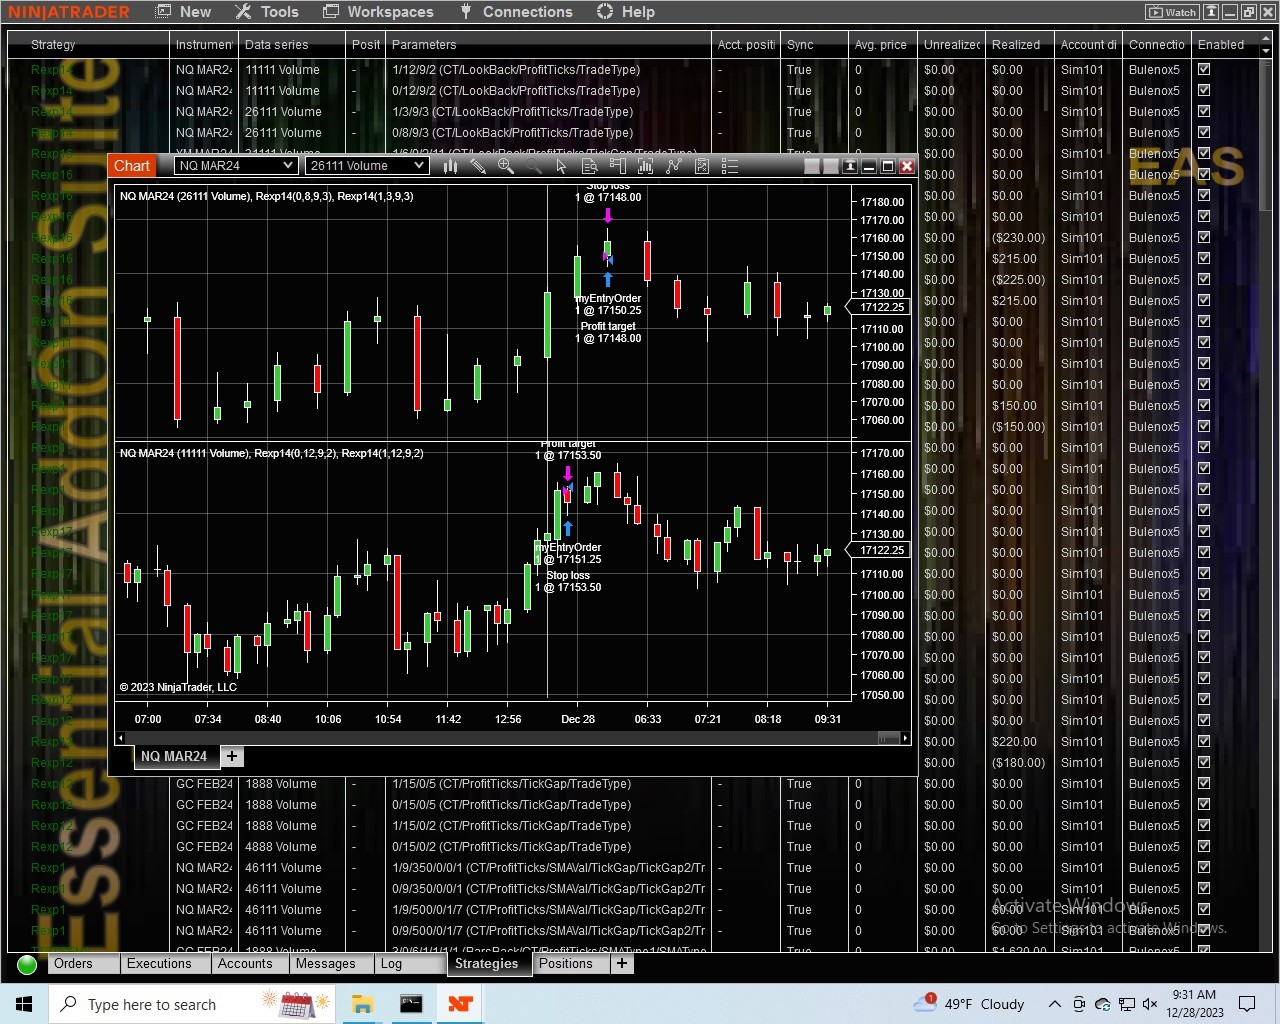Screen dimensions: 1280x1024
Task: Click the Watch video button
Action: point(1172,12)
